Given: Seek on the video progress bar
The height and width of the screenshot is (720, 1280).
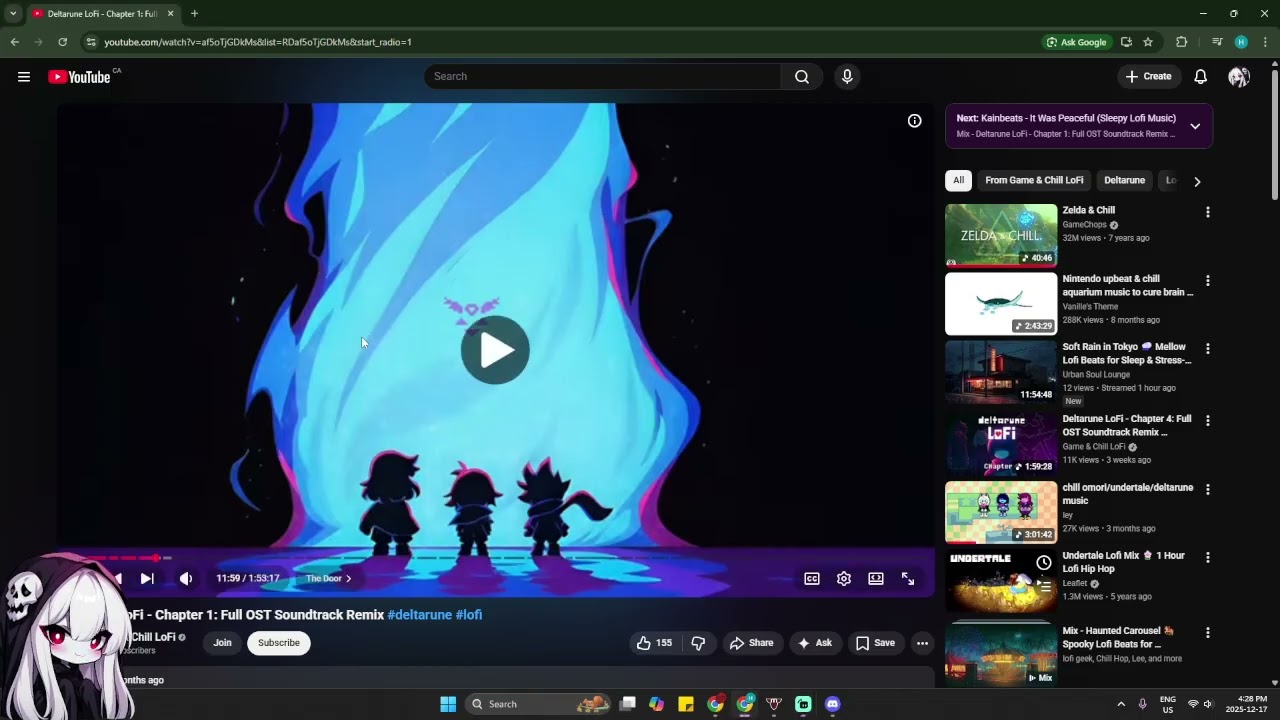Looking at the screenshot, I should tap(495, 558).
